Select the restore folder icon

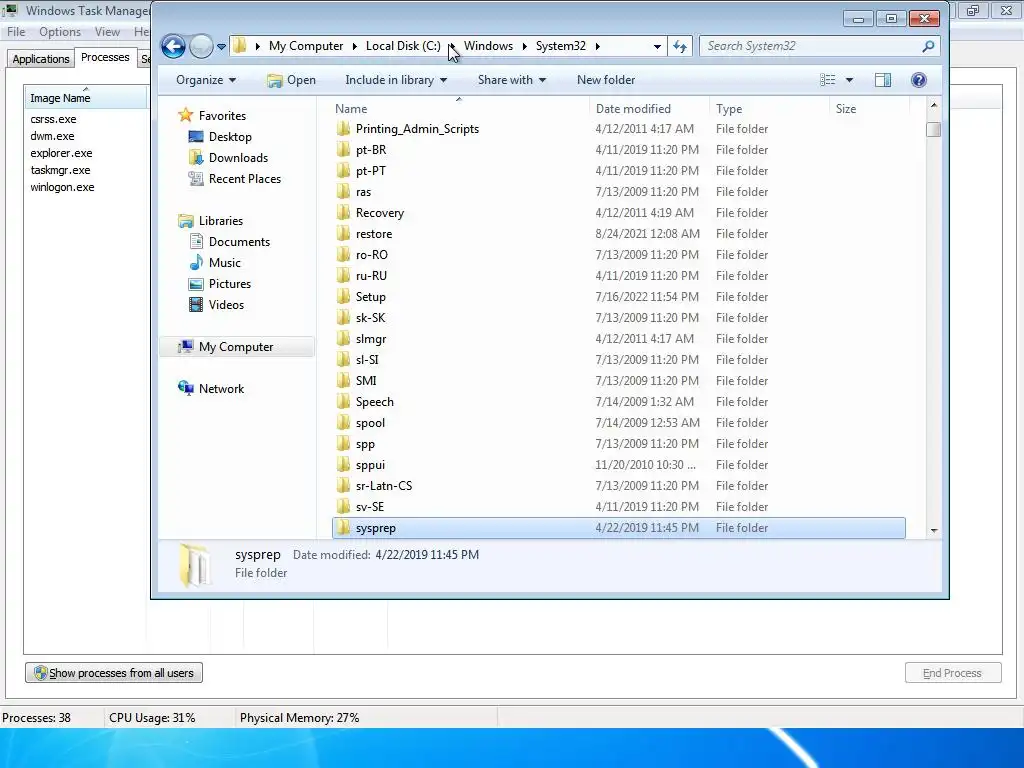point(344,233)
